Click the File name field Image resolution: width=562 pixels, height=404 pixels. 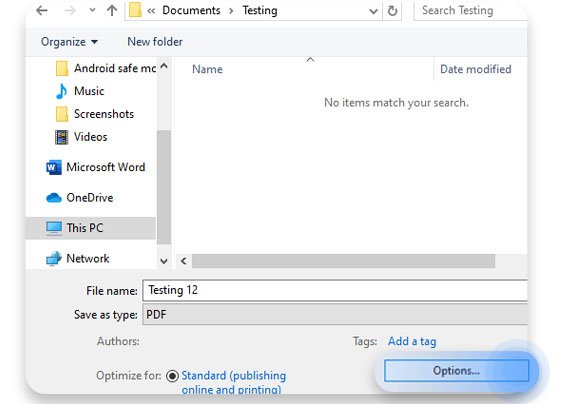(x=335, y=290)
